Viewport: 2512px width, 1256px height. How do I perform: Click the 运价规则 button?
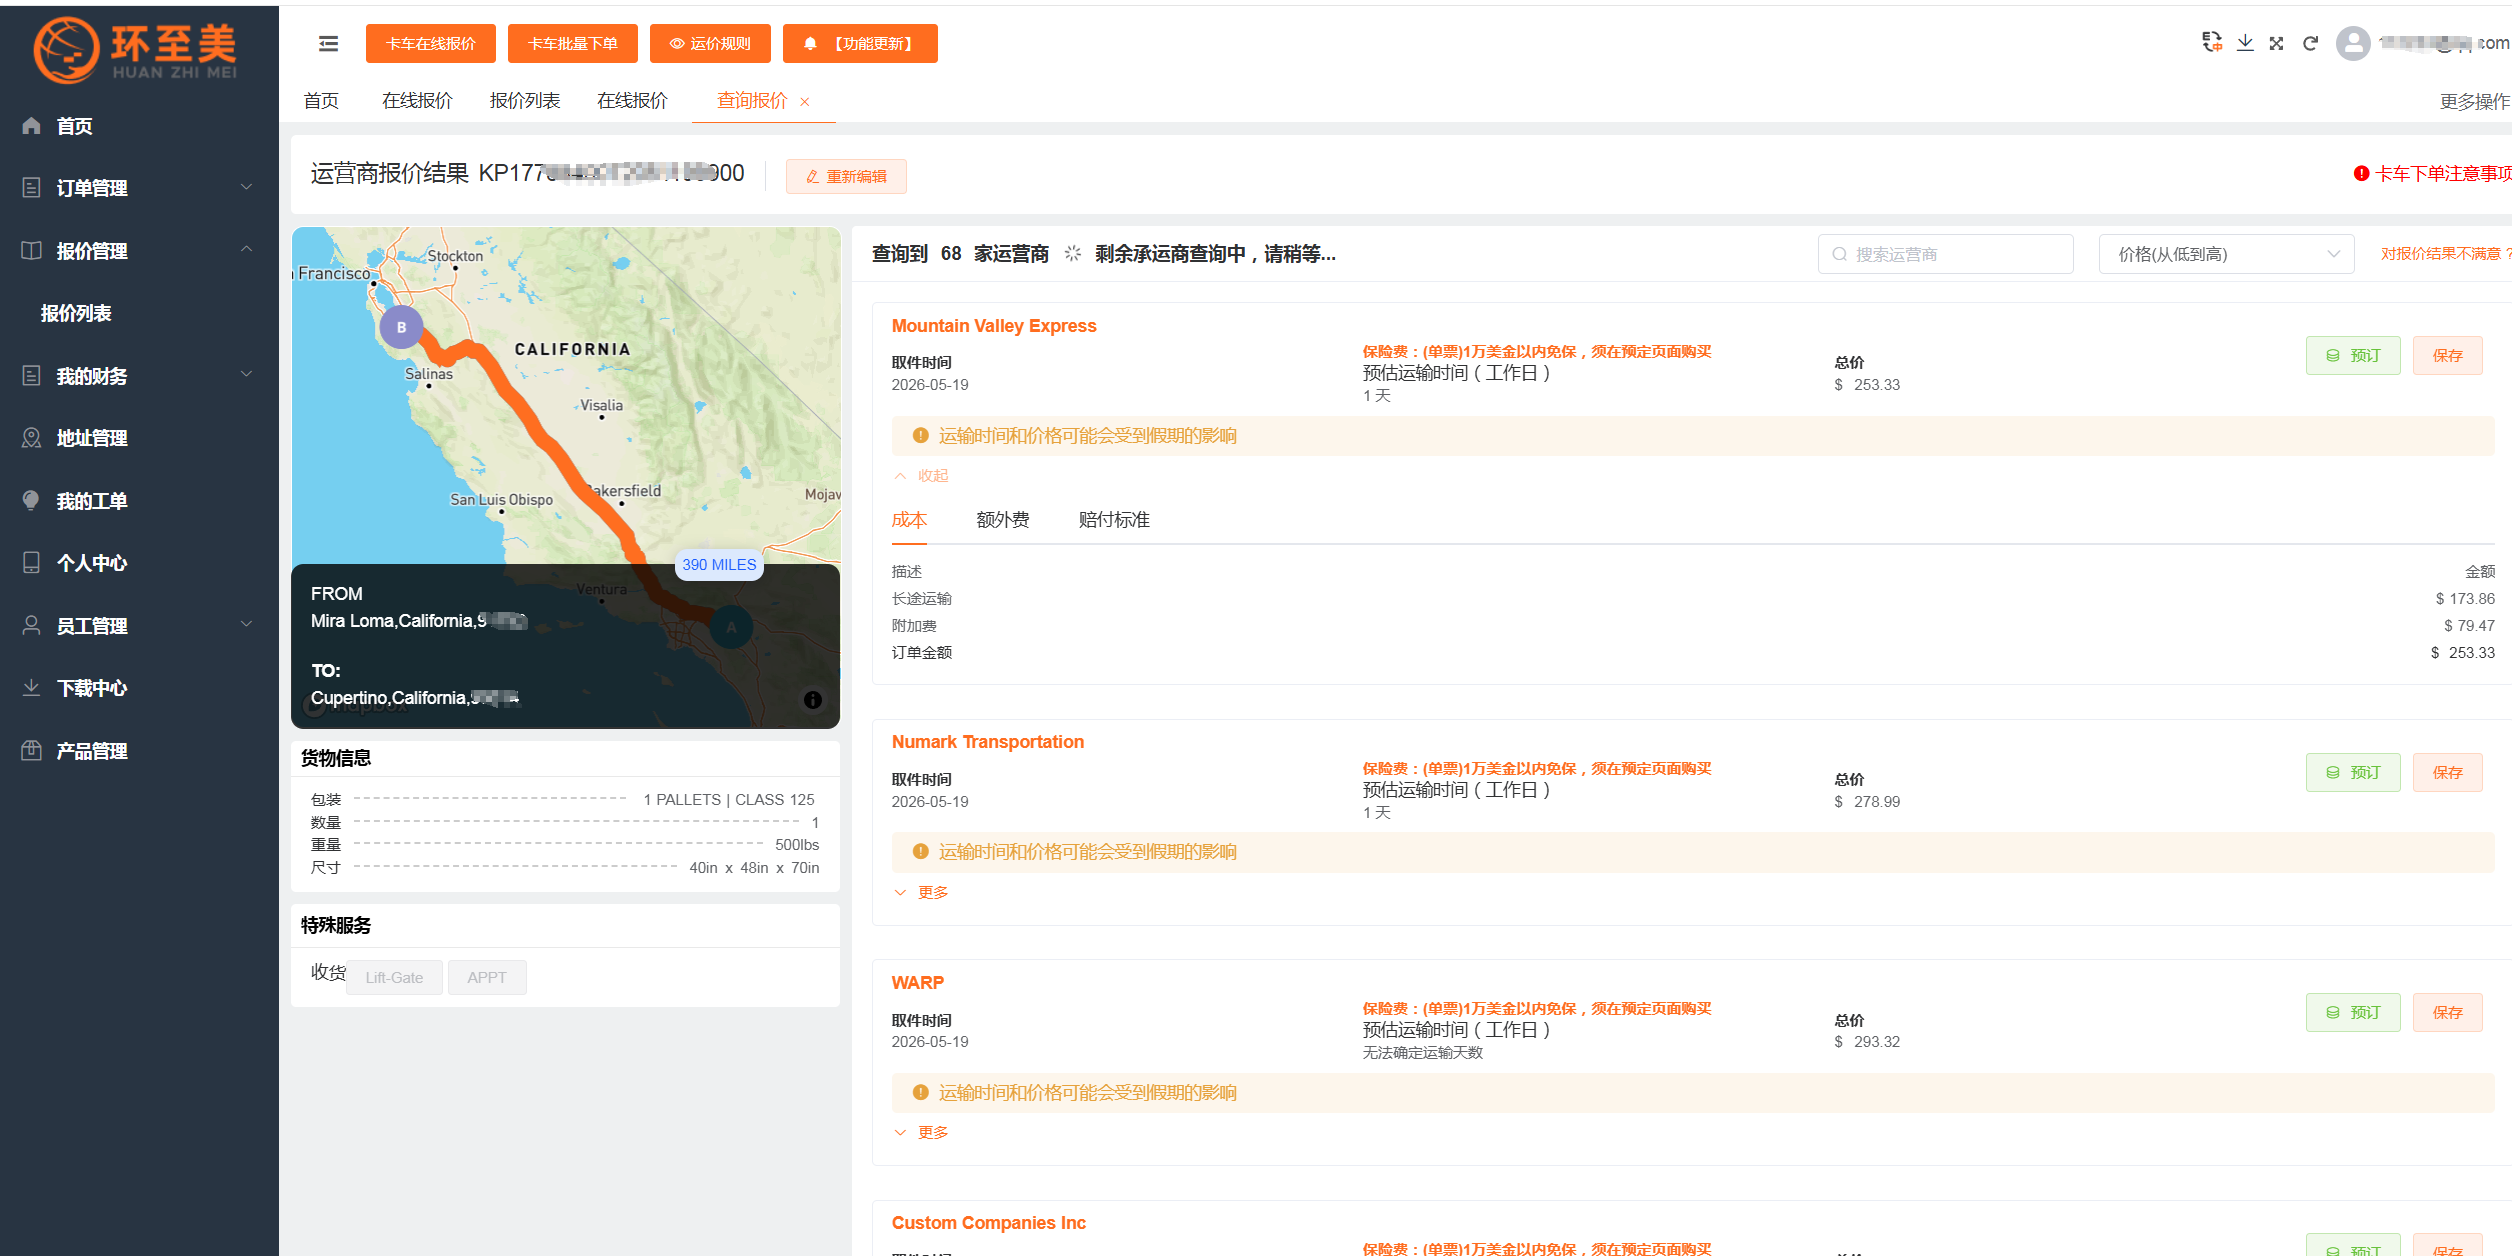coord(710,44)
